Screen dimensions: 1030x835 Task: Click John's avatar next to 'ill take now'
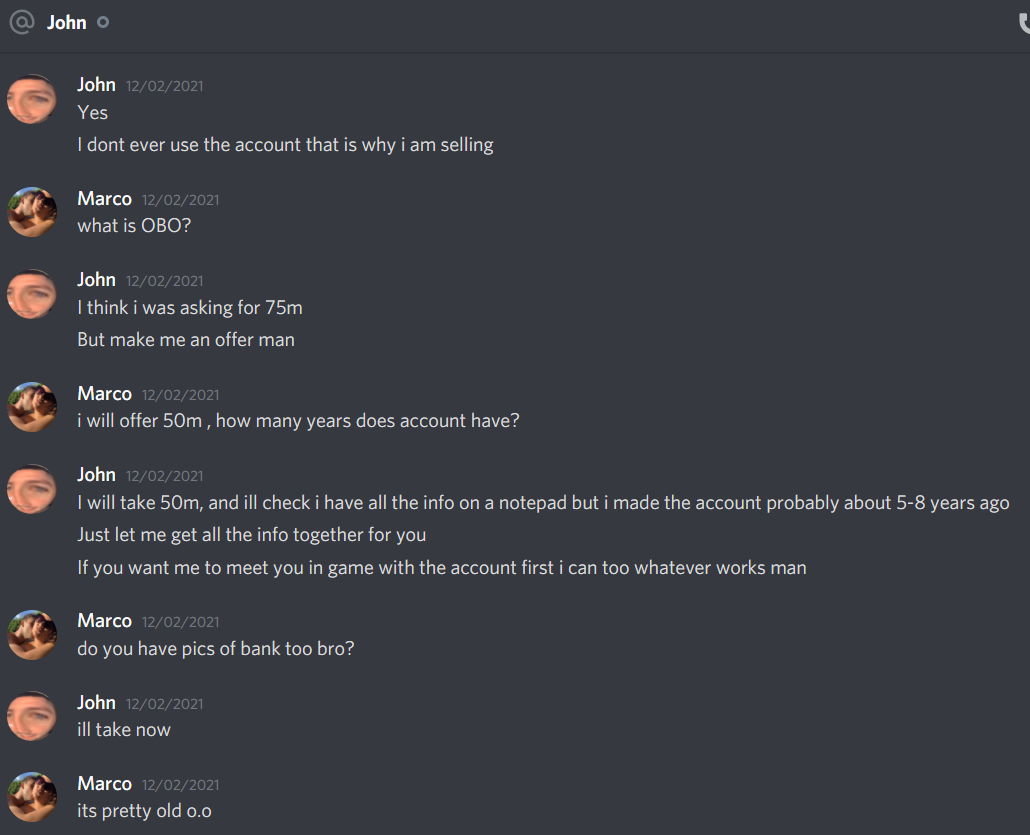[32, 716]
